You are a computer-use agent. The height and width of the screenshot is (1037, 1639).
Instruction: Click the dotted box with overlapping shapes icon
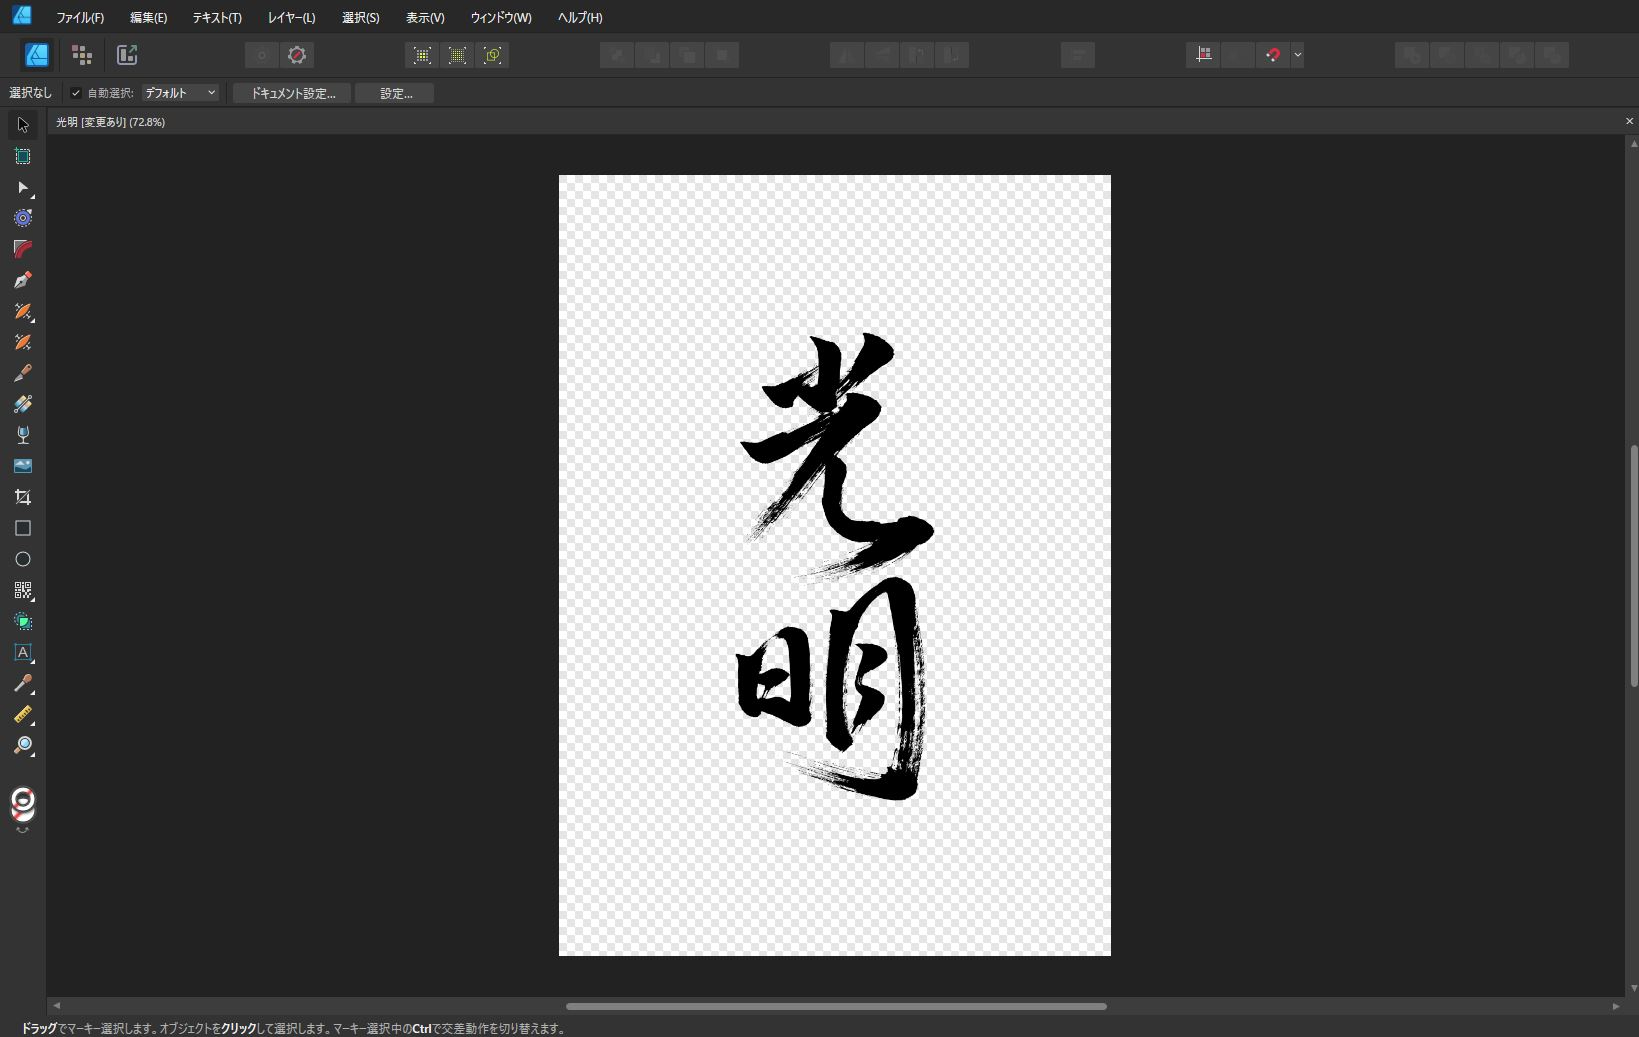pyautogui.click(x=493, y=55)
